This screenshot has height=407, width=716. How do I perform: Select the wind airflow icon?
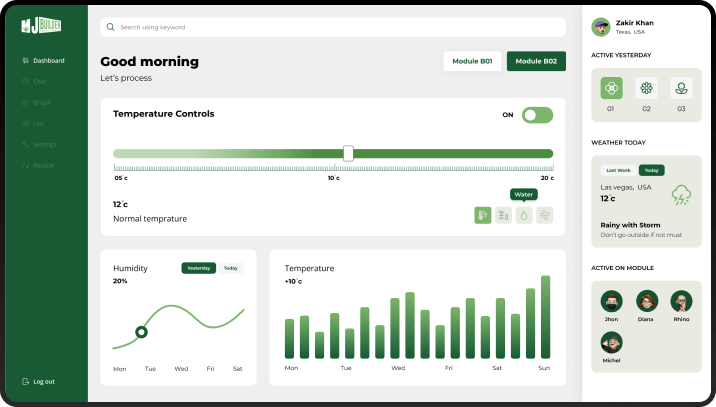[545, 215]
